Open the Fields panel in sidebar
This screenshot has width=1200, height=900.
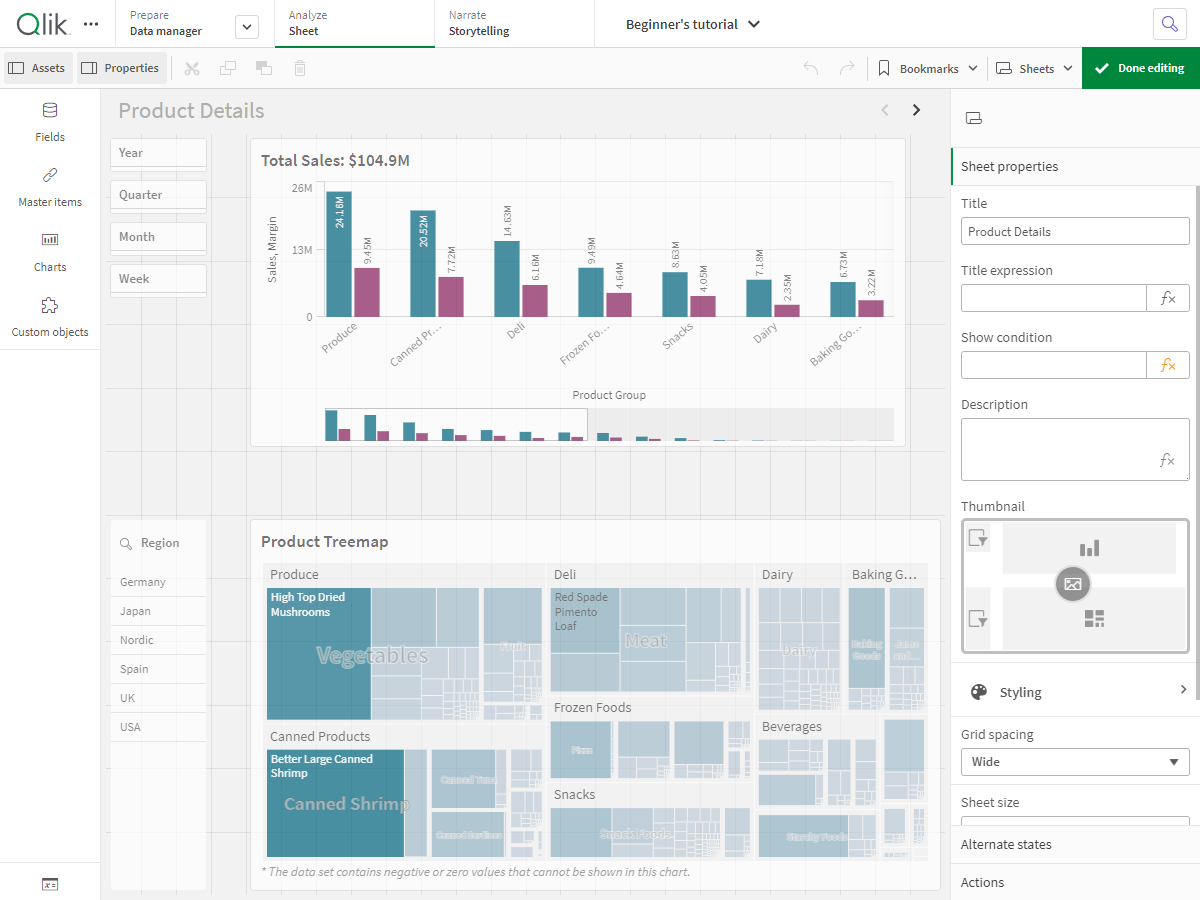(x=50, y=122)
